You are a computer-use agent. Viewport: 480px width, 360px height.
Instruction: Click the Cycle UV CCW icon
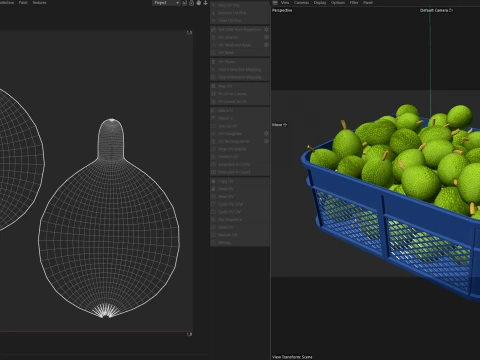point(214,204)
